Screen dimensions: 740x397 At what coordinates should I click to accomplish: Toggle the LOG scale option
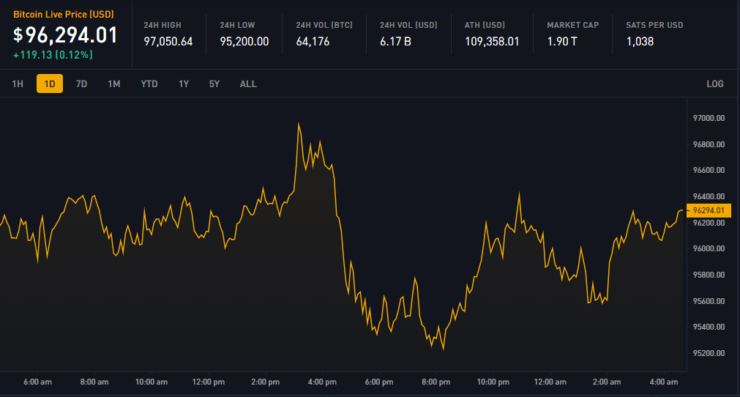click(x=715, y=84)
